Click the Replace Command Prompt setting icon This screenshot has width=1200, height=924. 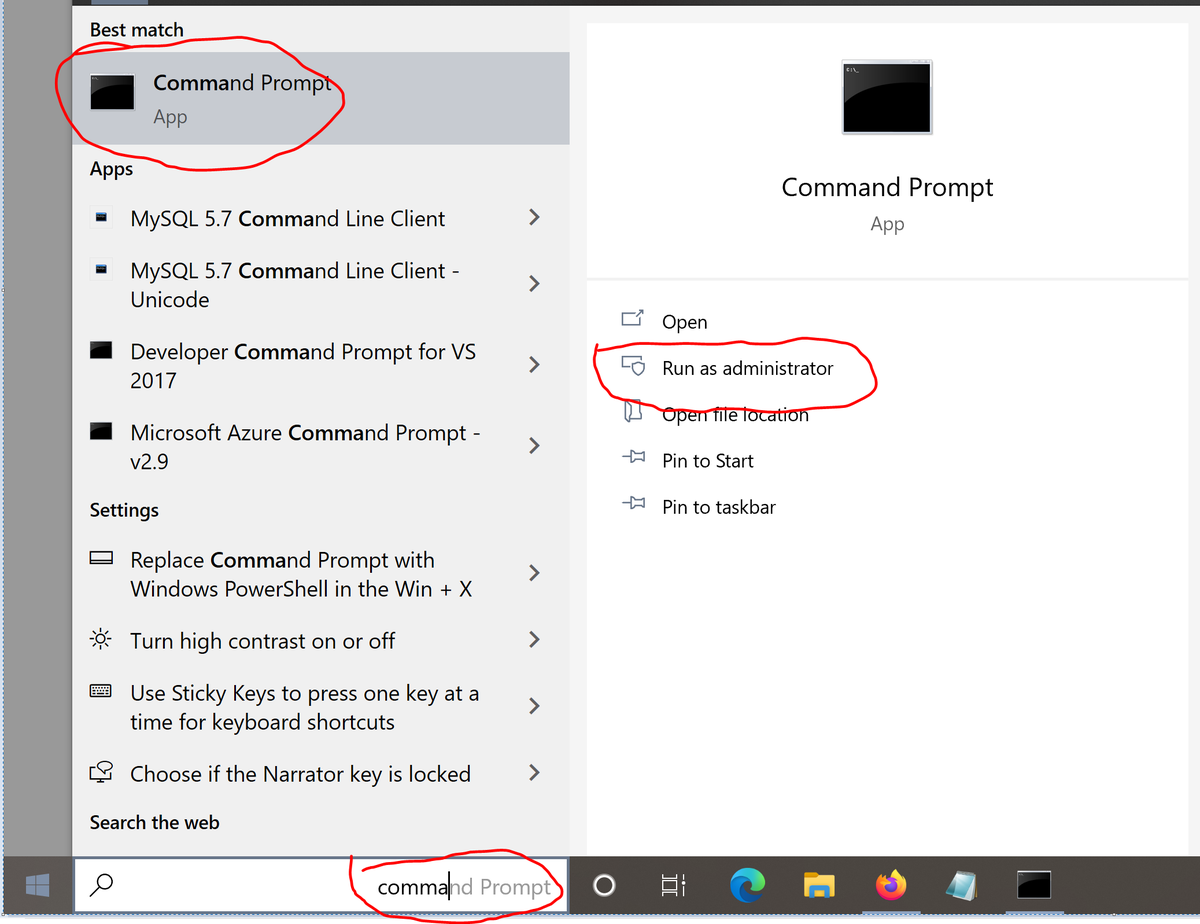pos(101,559)
